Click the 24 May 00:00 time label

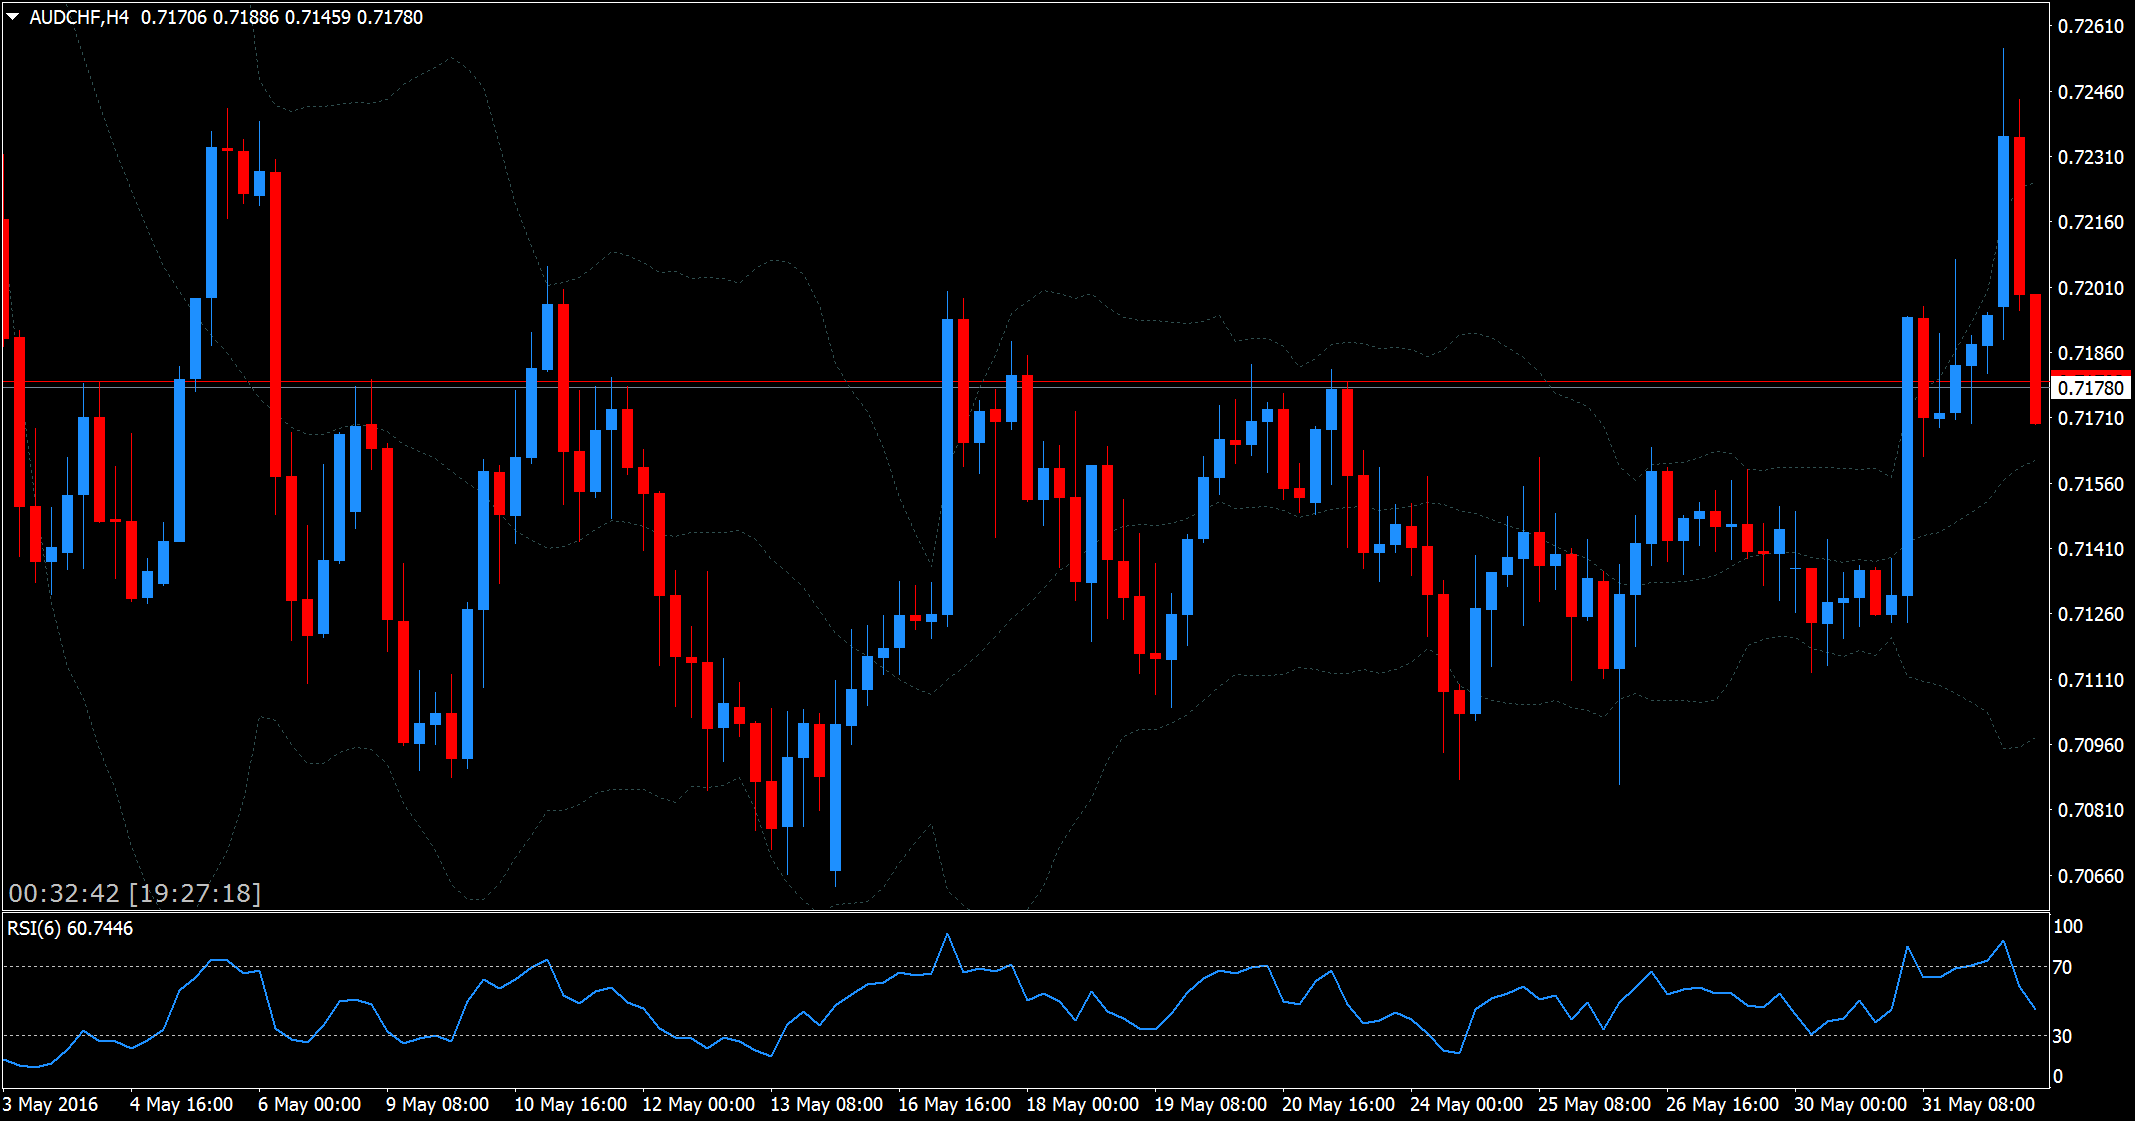click(x=1466, y=1104)
